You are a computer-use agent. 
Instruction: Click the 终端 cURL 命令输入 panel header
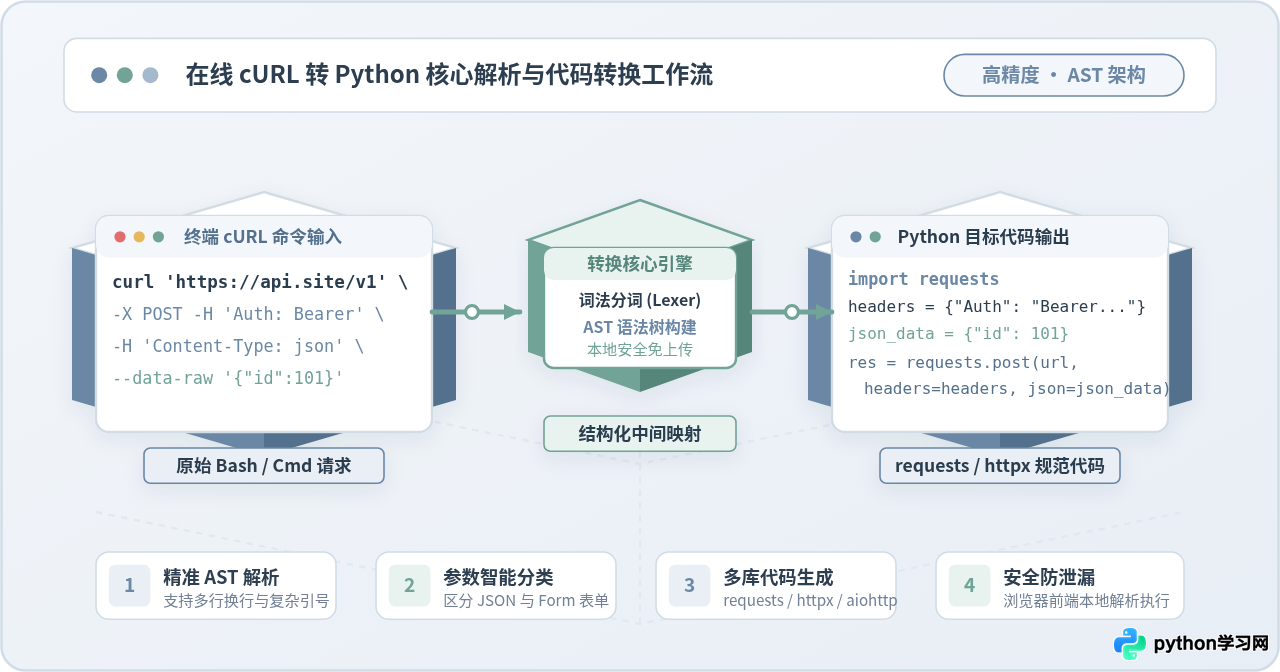tap(264, 237)
